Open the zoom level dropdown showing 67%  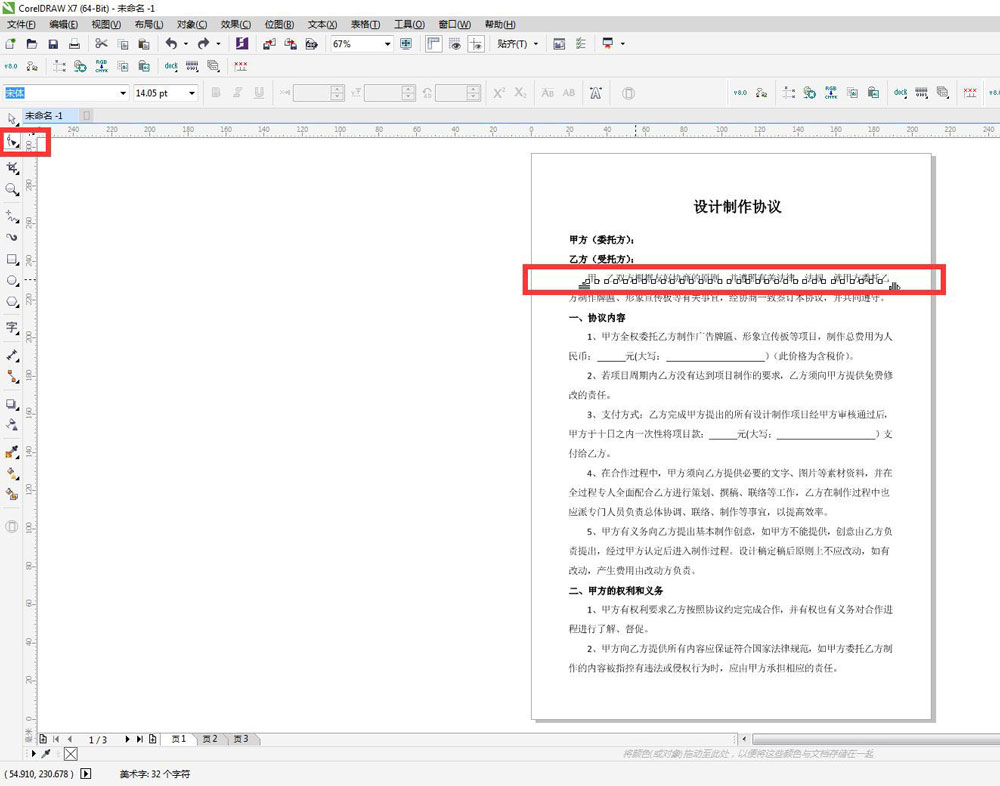tap(390, 43)
